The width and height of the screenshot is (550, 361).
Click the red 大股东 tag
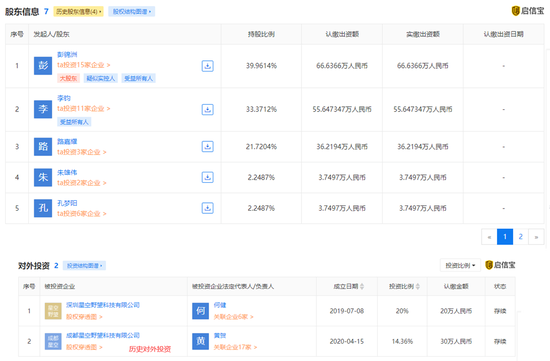click(68, 78)
